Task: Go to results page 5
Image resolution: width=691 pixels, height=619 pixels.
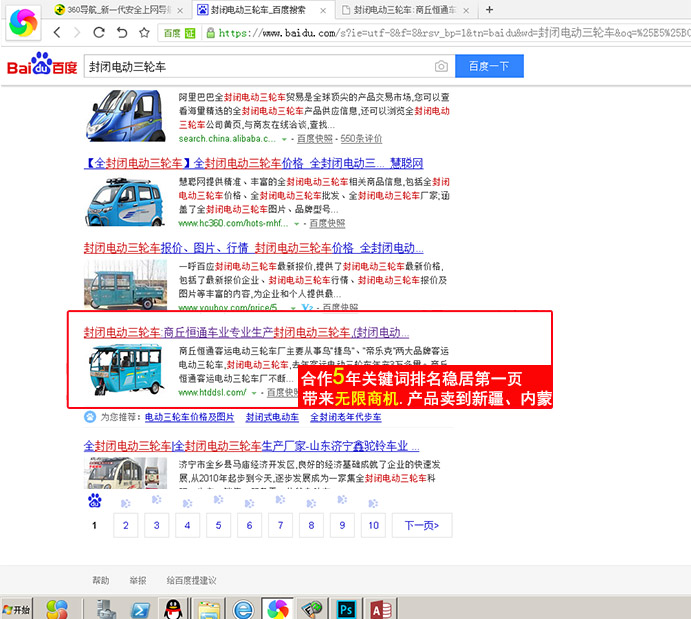Action: pos(218,525)
